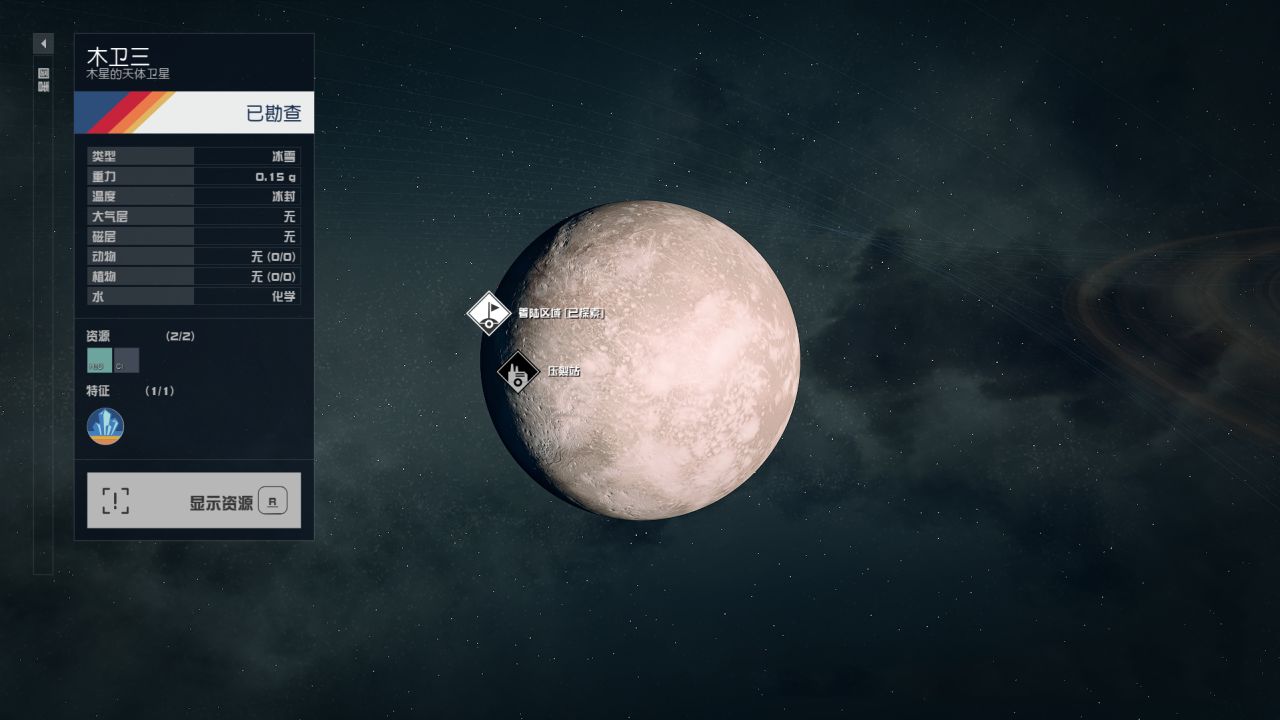Click the 化学 water value
The image size is (1280, 720).
(283, 296)
